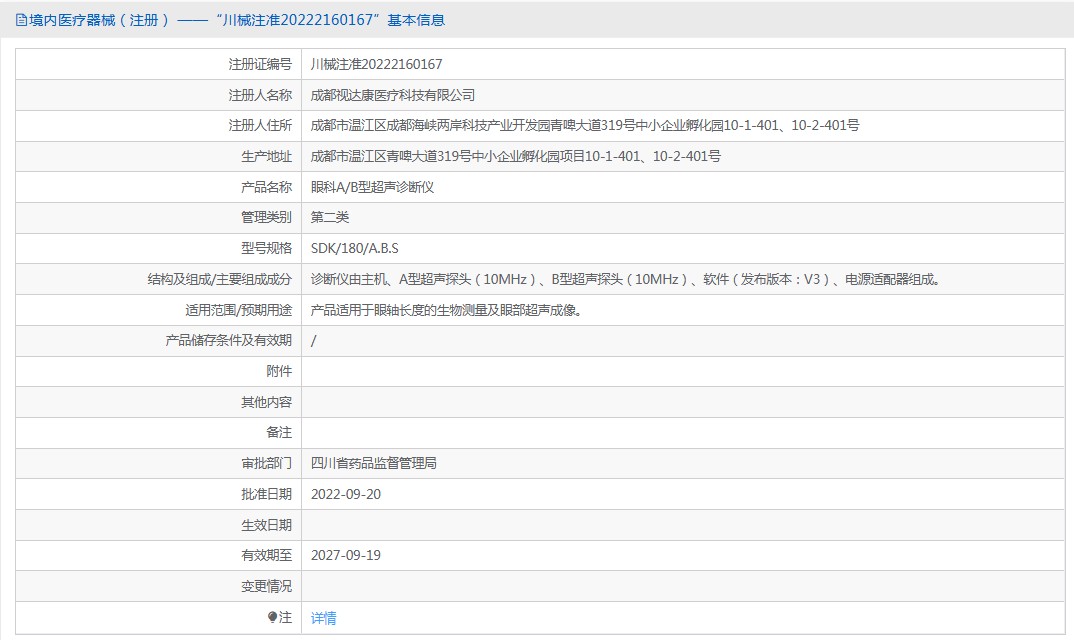Select product name 眼科A/B型超声诊断仪
This screenshot has height=640, width=1074.
coord(372,187)
